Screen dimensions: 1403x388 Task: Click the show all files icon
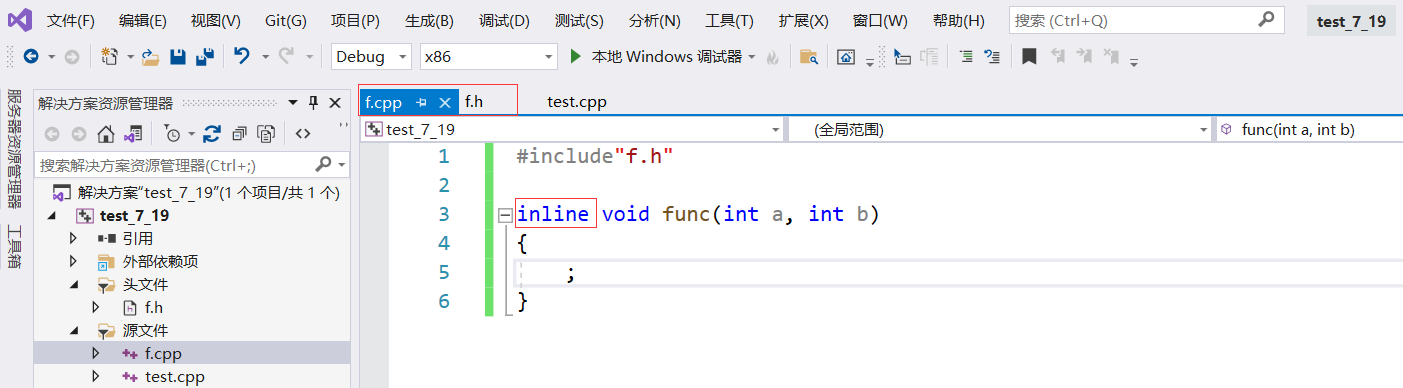click(x=266, y=133)
